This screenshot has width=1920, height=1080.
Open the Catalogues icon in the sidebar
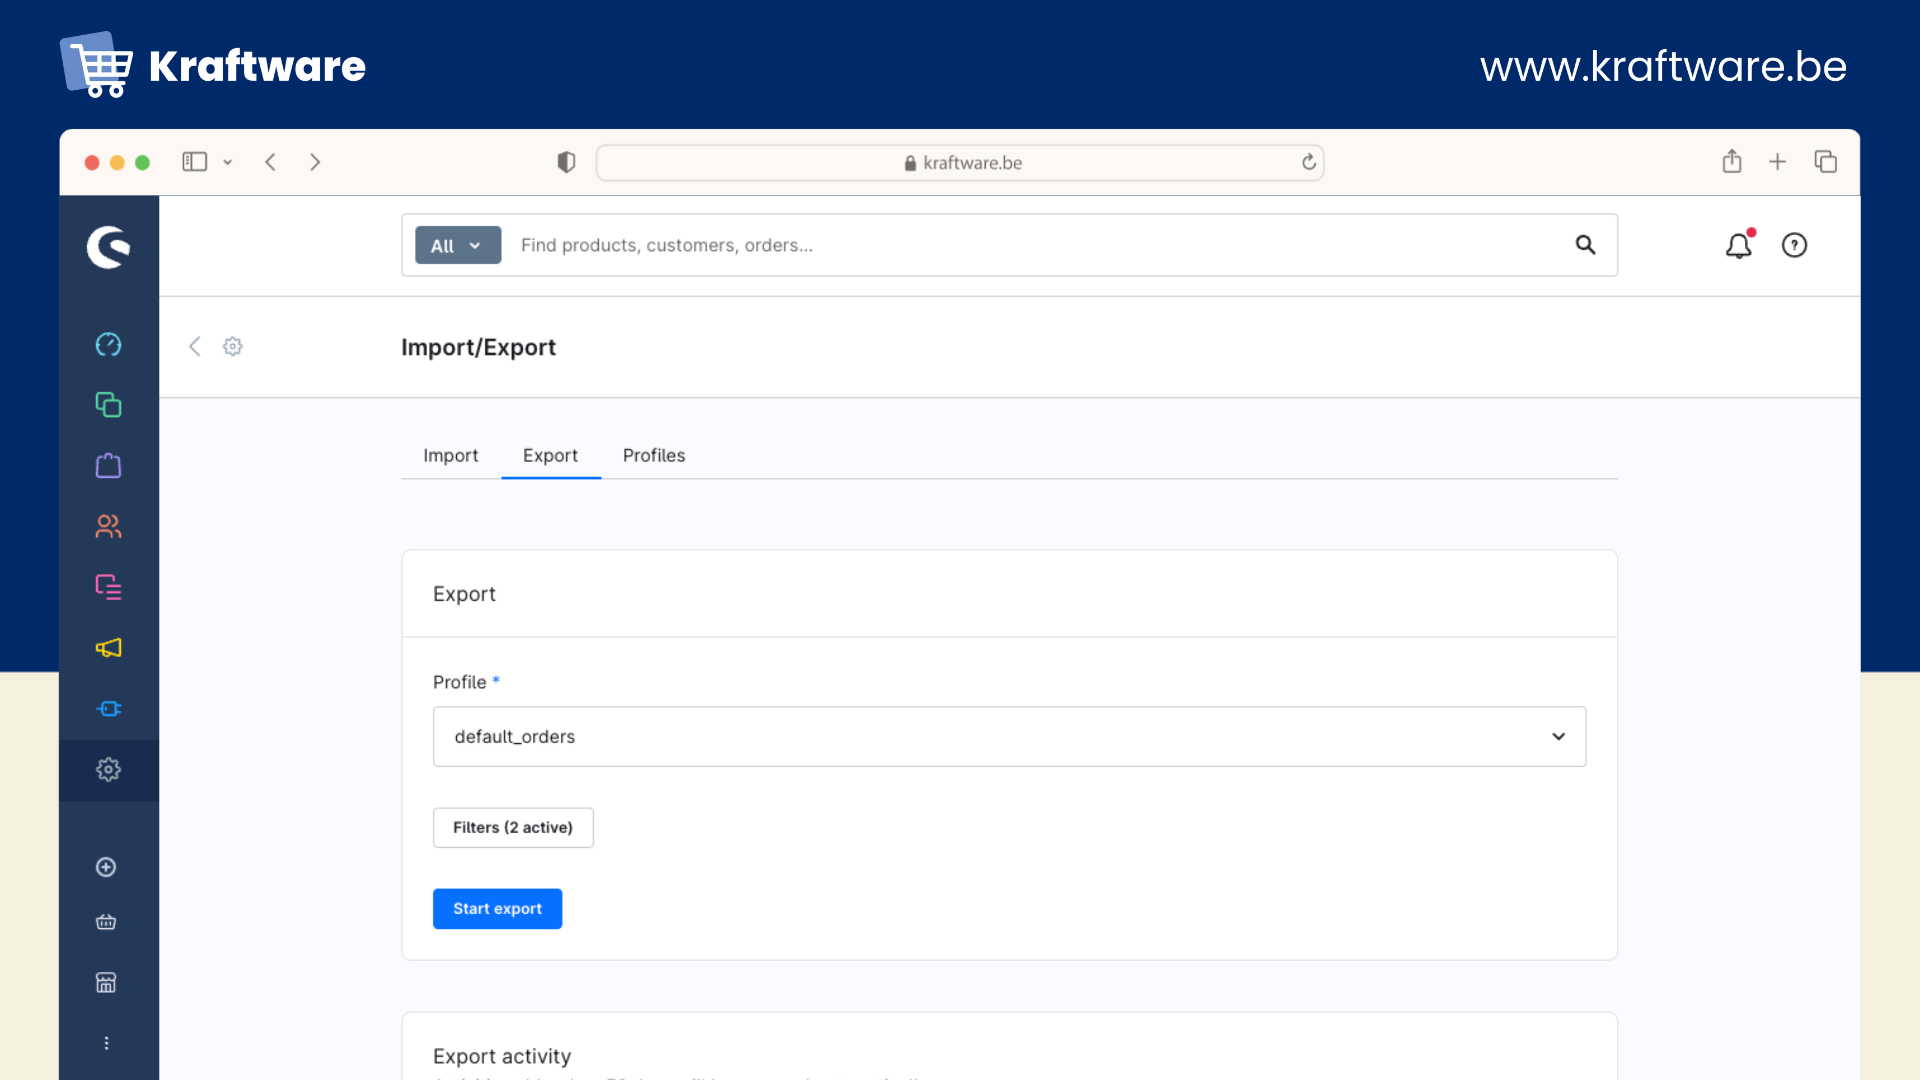[108, 405]
